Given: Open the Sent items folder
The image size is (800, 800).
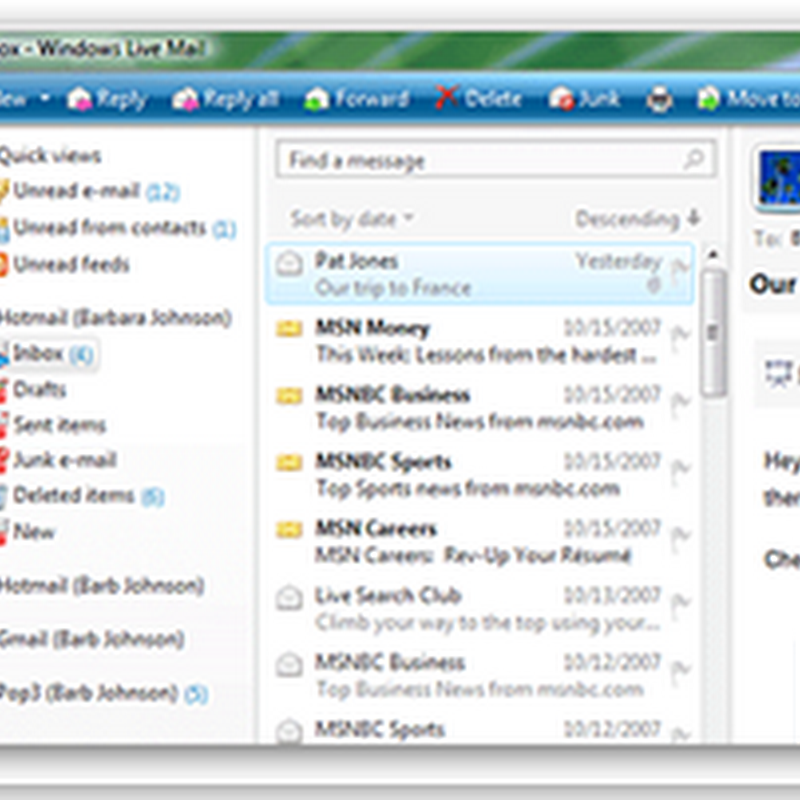Looking at the screenshot, I should (x=53, y=425).
